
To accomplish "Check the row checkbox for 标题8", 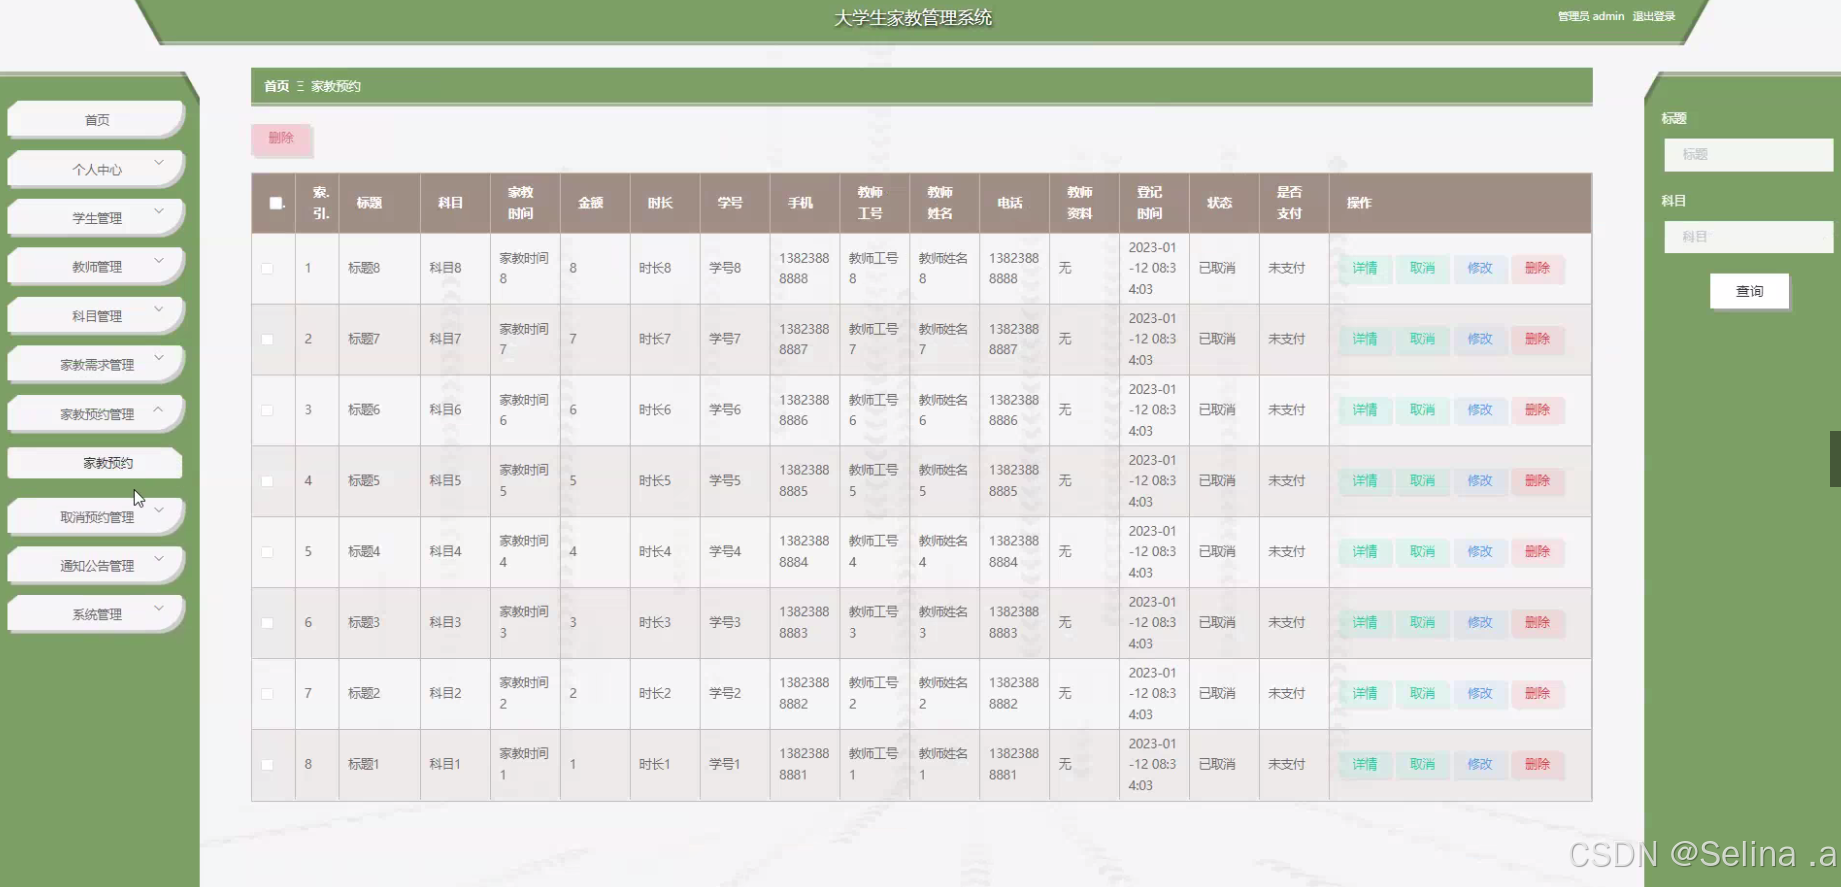I will pos(267,268).
